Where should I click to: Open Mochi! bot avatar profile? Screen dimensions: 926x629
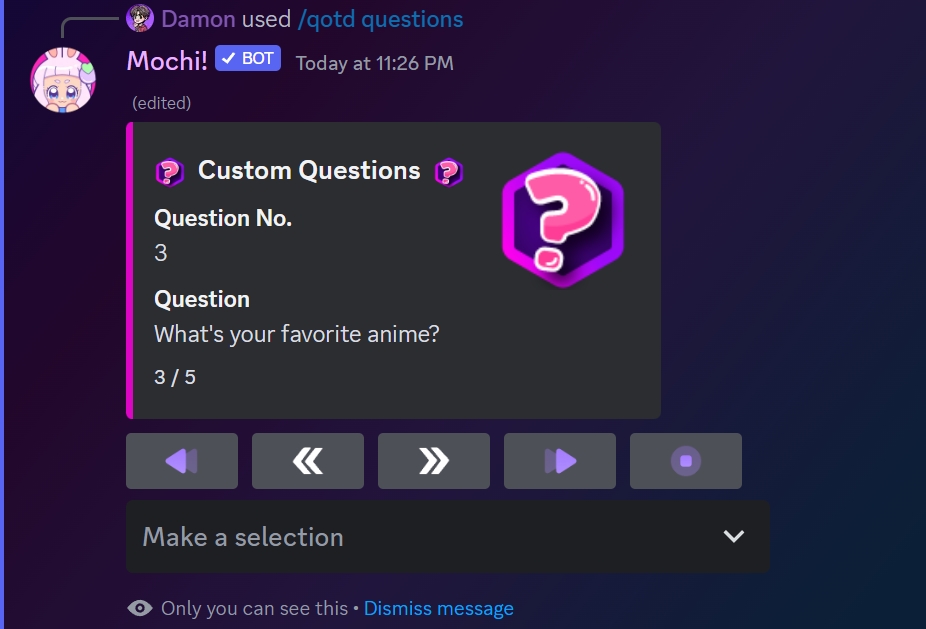(x=64, y=79)
